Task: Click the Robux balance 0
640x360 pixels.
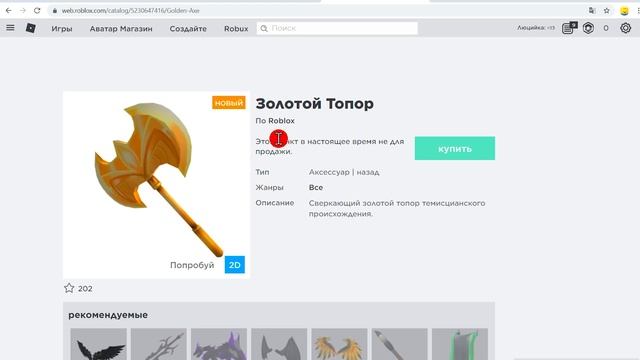Action: (606, 28)
